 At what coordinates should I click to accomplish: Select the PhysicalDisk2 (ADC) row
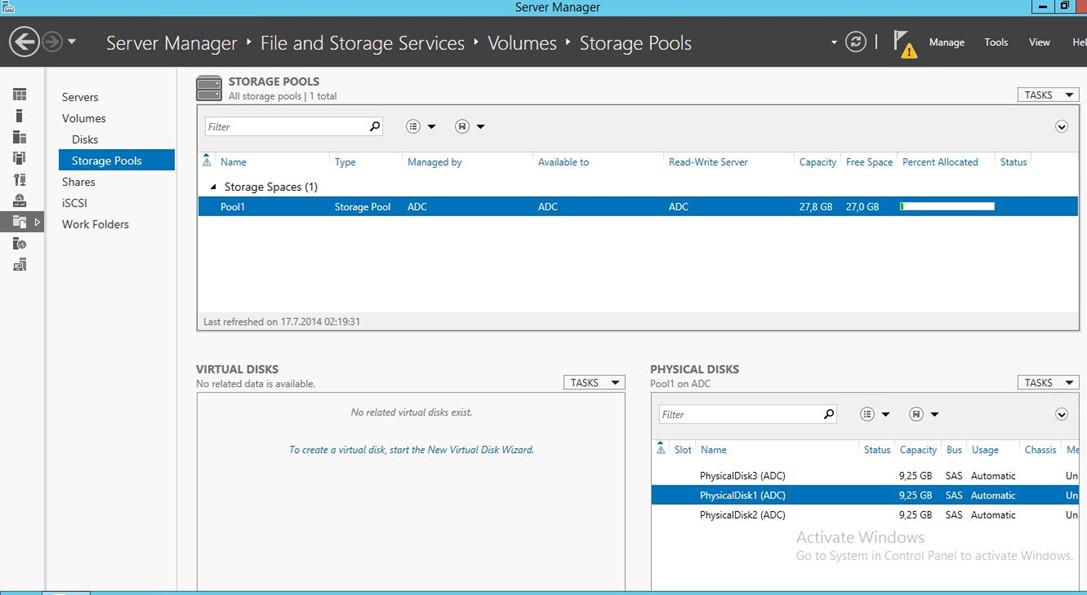tap(865, 515)
